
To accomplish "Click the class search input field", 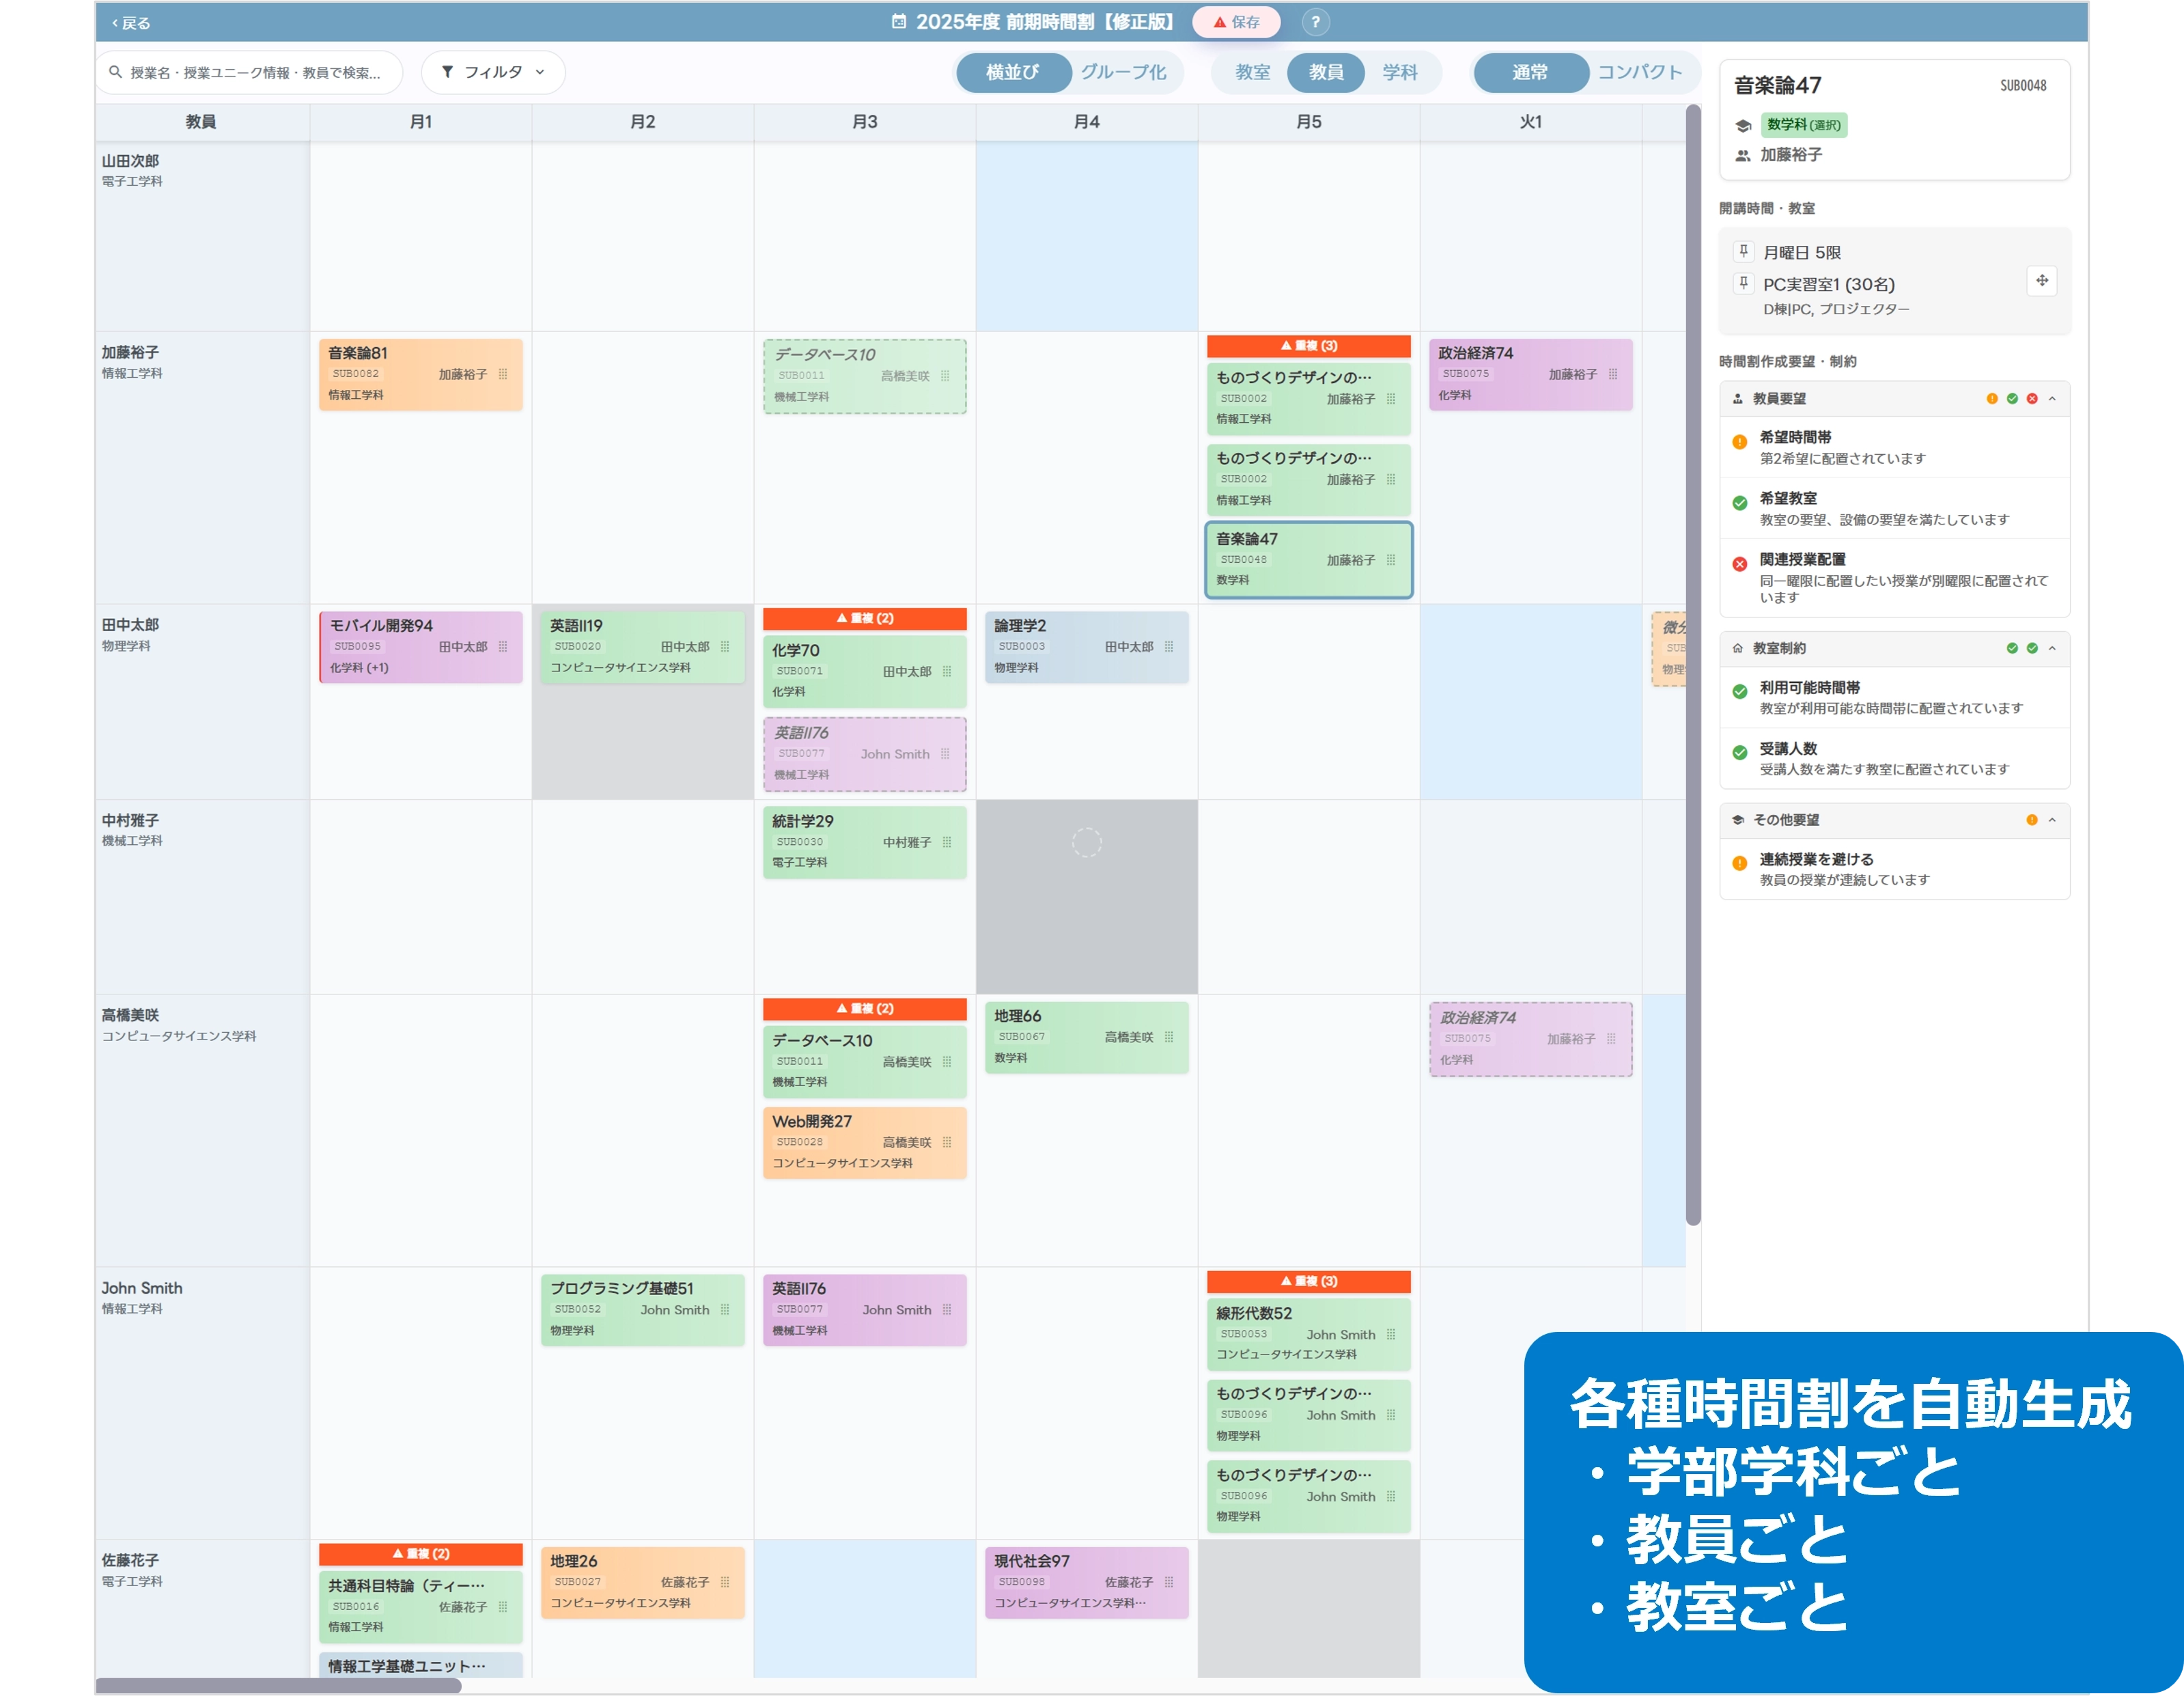I will (x=254, y=72).
